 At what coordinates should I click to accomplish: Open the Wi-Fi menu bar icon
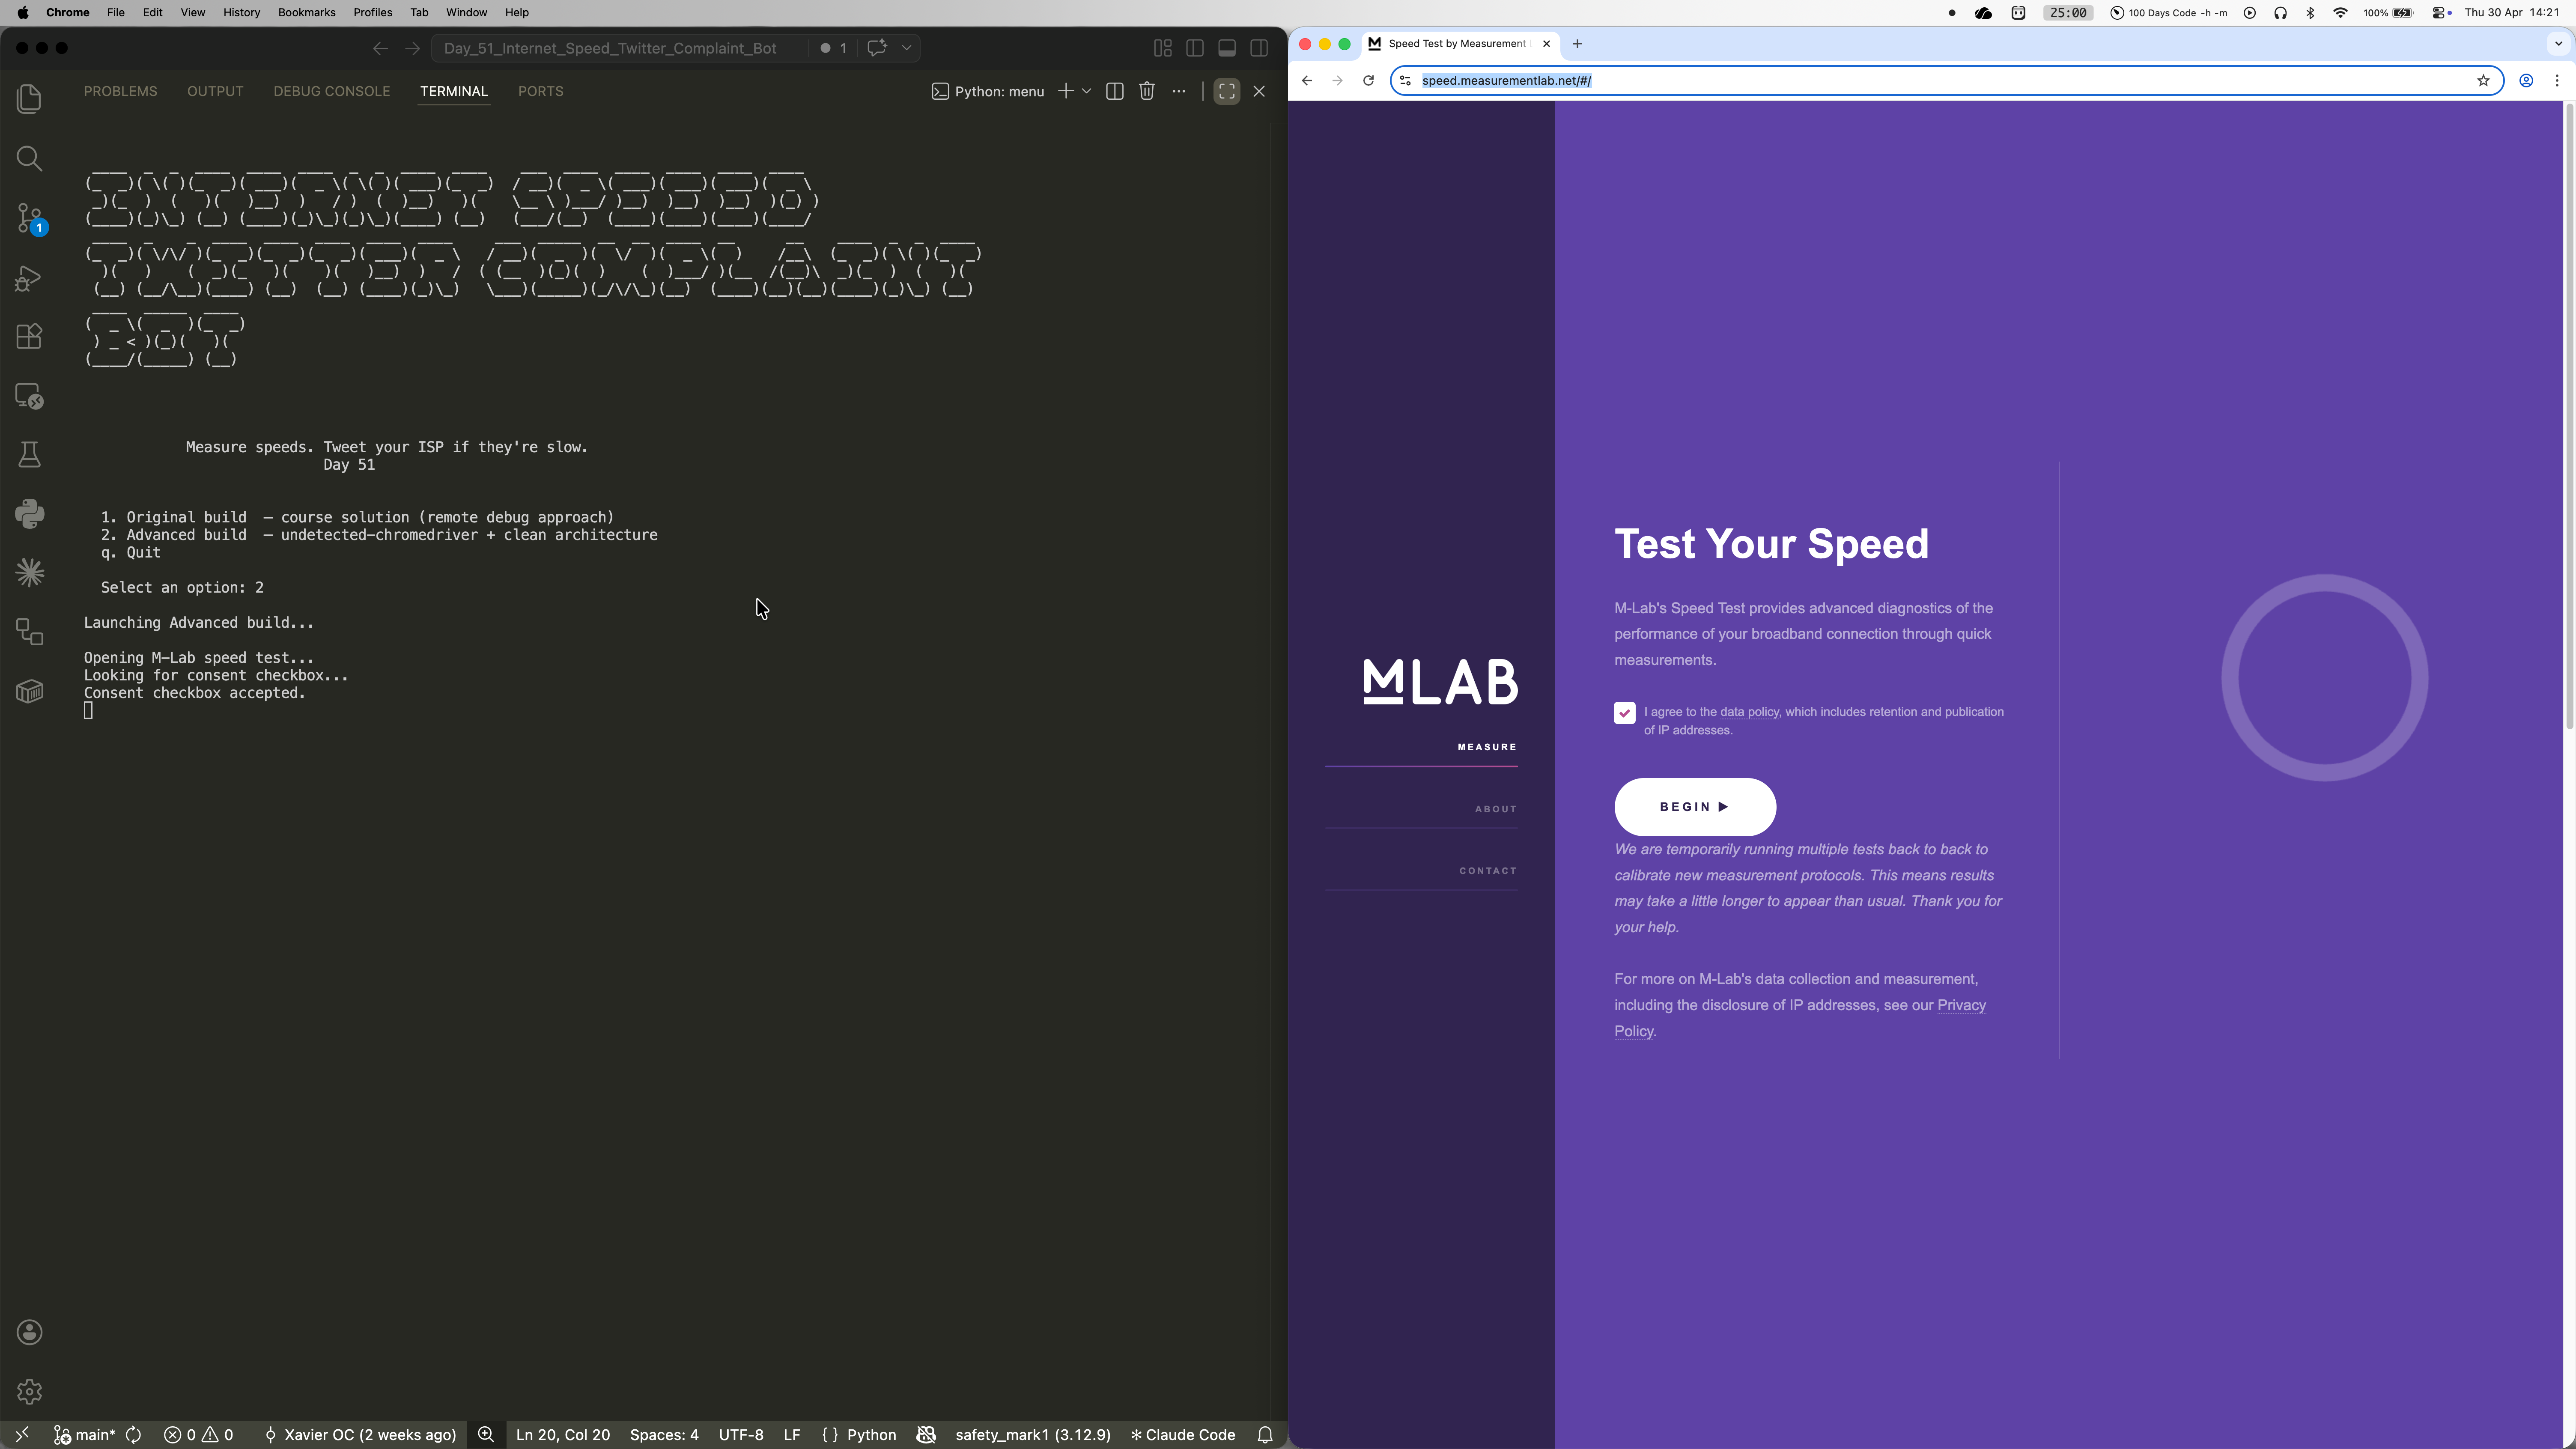click(x=2340, y=12)
